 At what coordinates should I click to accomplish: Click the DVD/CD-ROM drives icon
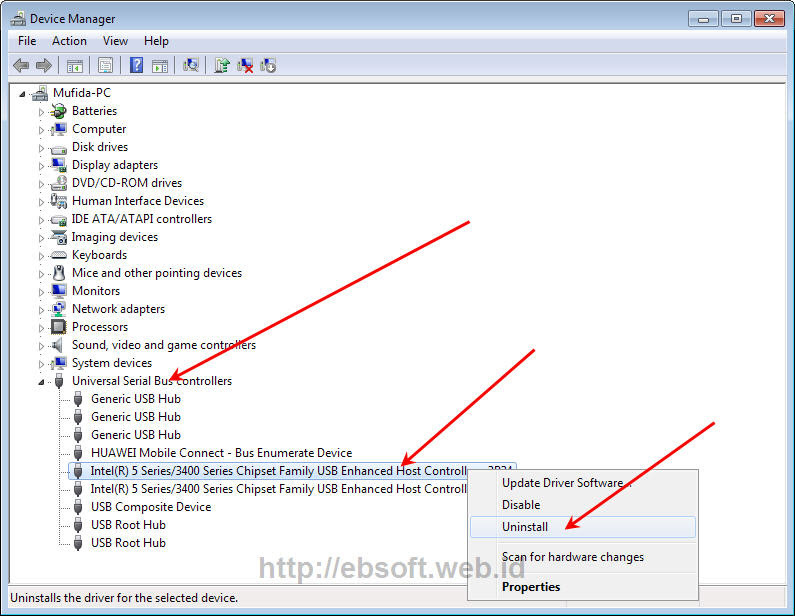pyautogui.click(x=59, y=183)
